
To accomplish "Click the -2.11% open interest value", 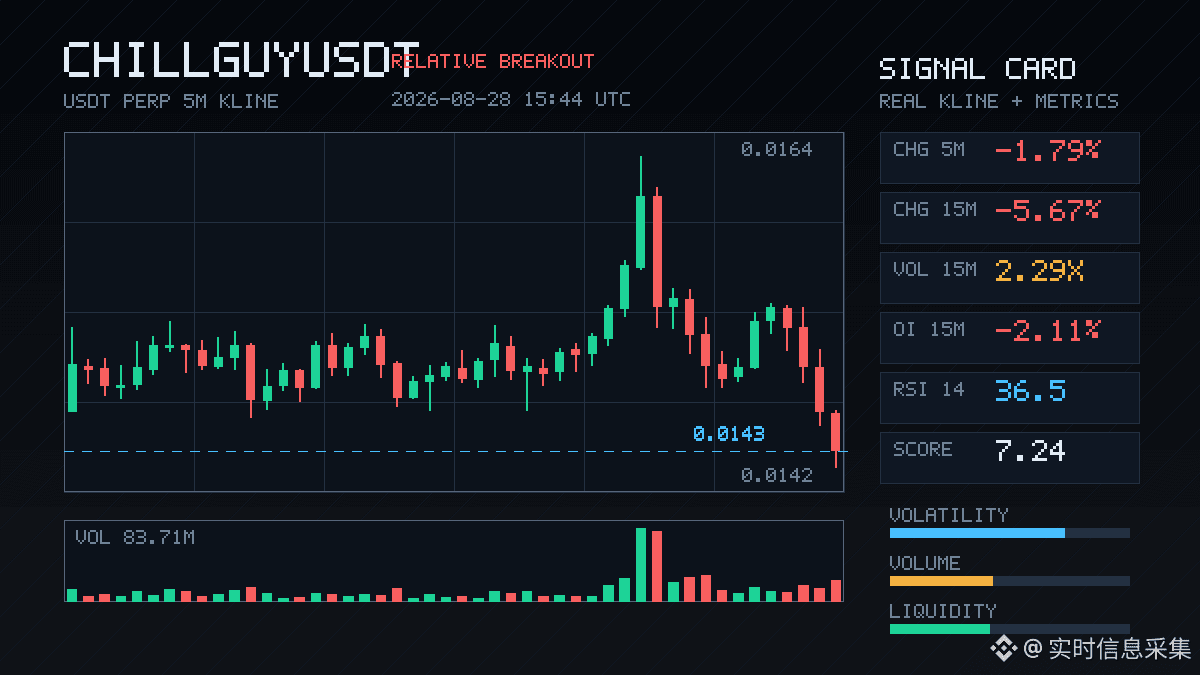I will [1048, 331].
